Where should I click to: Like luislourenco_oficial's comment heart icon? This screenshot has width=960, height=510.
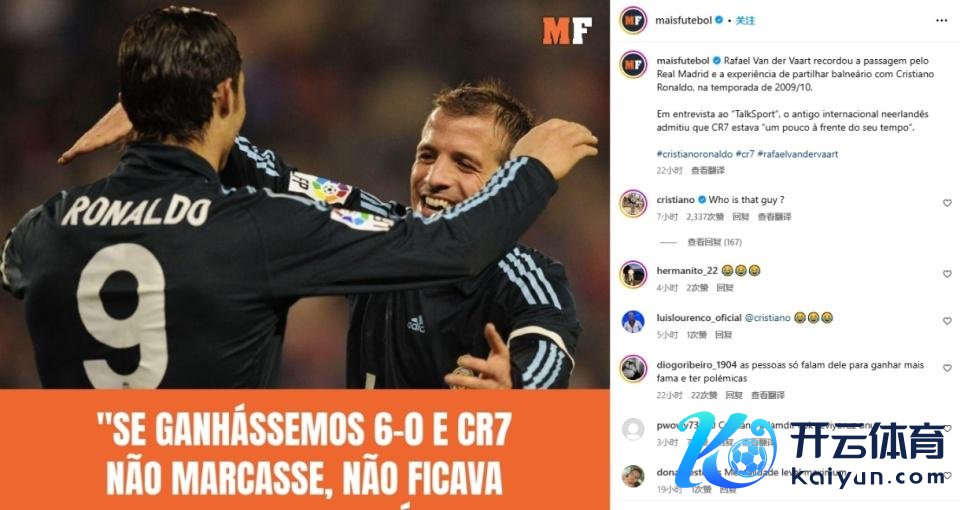coord(947,321)
